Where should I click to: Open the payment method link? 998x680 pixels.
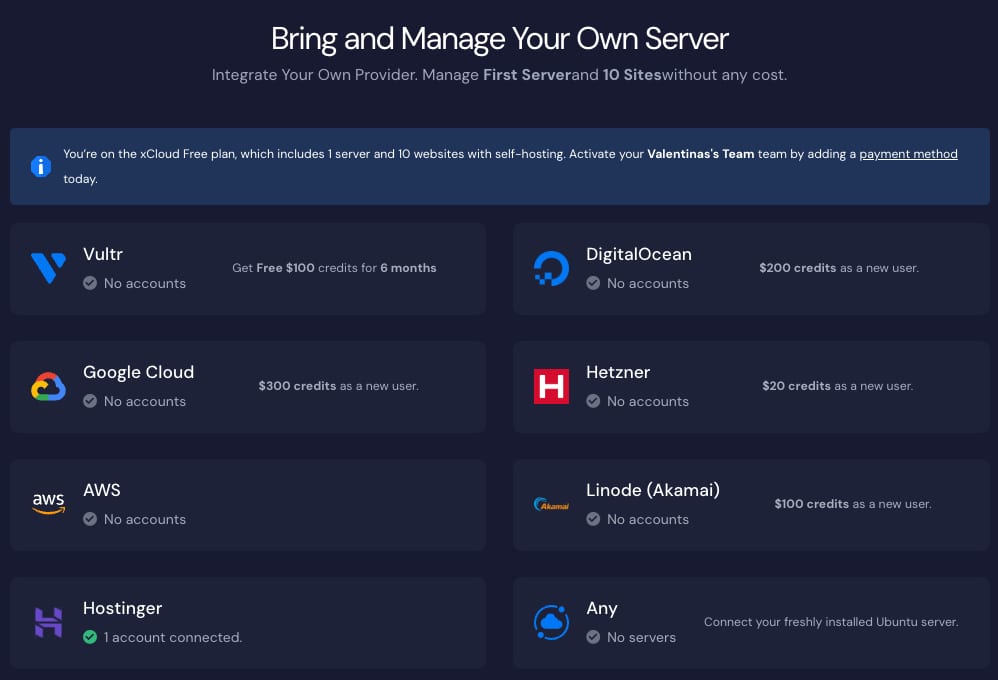point(908,153)
